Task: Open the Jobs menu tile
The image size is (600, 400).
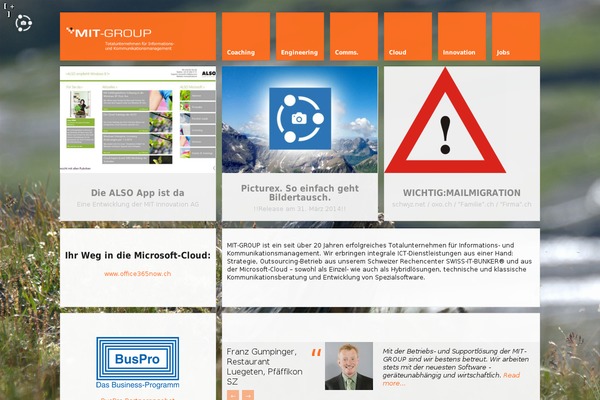Action: point(515,36)
